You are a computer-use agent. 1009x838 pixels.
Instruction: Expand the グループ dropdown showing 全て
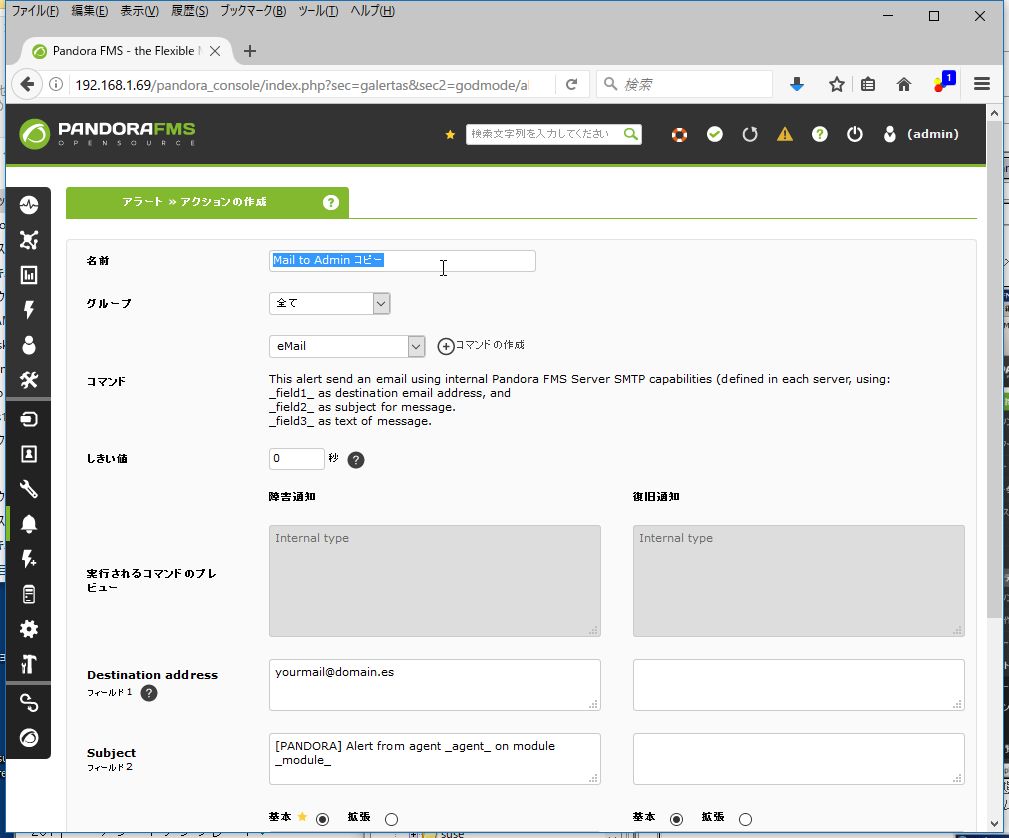point(329,303)
